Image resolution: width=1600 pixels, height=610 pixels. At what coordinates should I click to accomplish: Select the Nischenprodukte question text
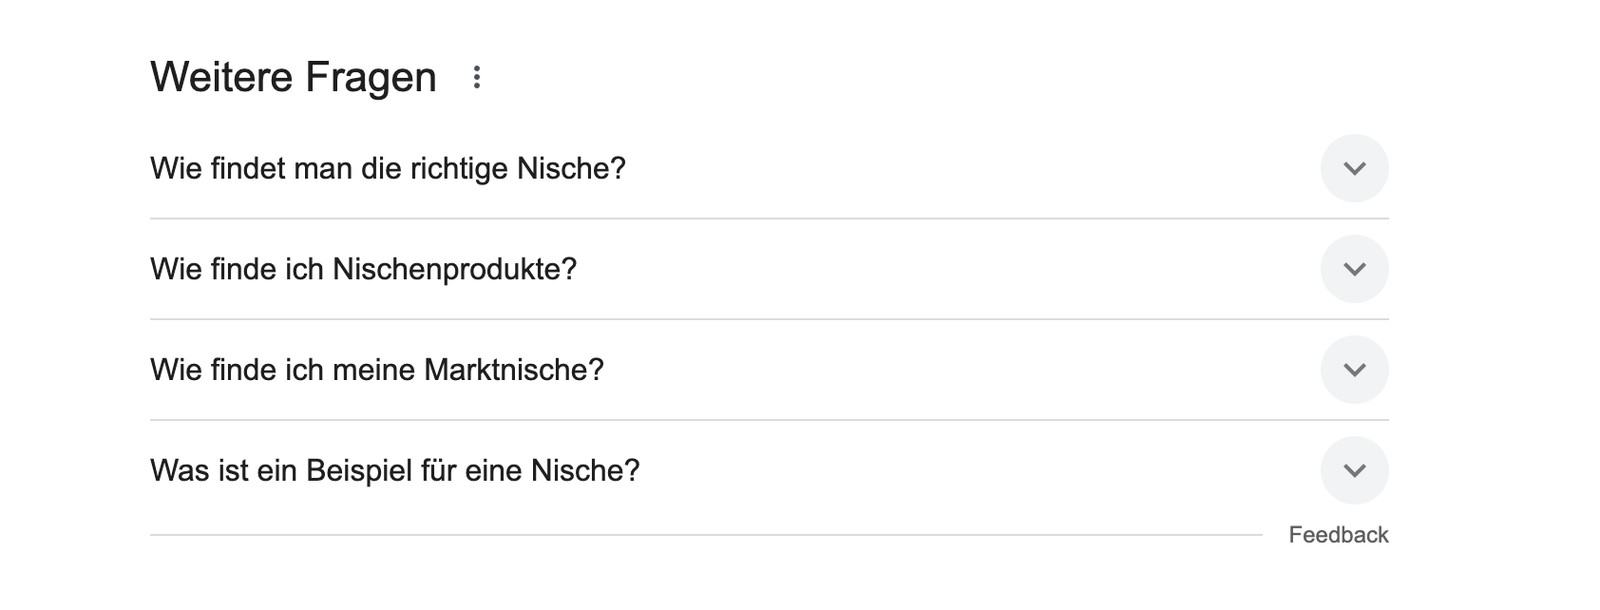tap(364, 269)
